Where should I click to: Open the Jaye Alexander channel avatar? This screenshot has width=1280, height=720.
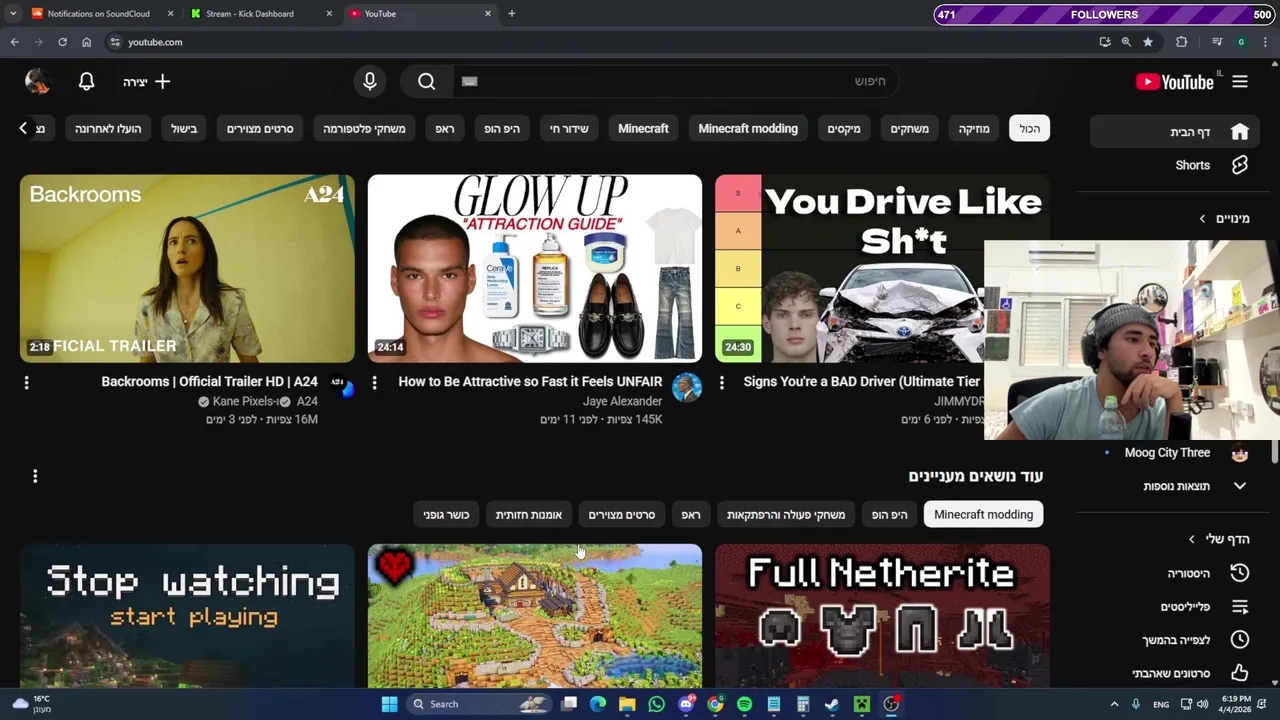pos(687,388)
